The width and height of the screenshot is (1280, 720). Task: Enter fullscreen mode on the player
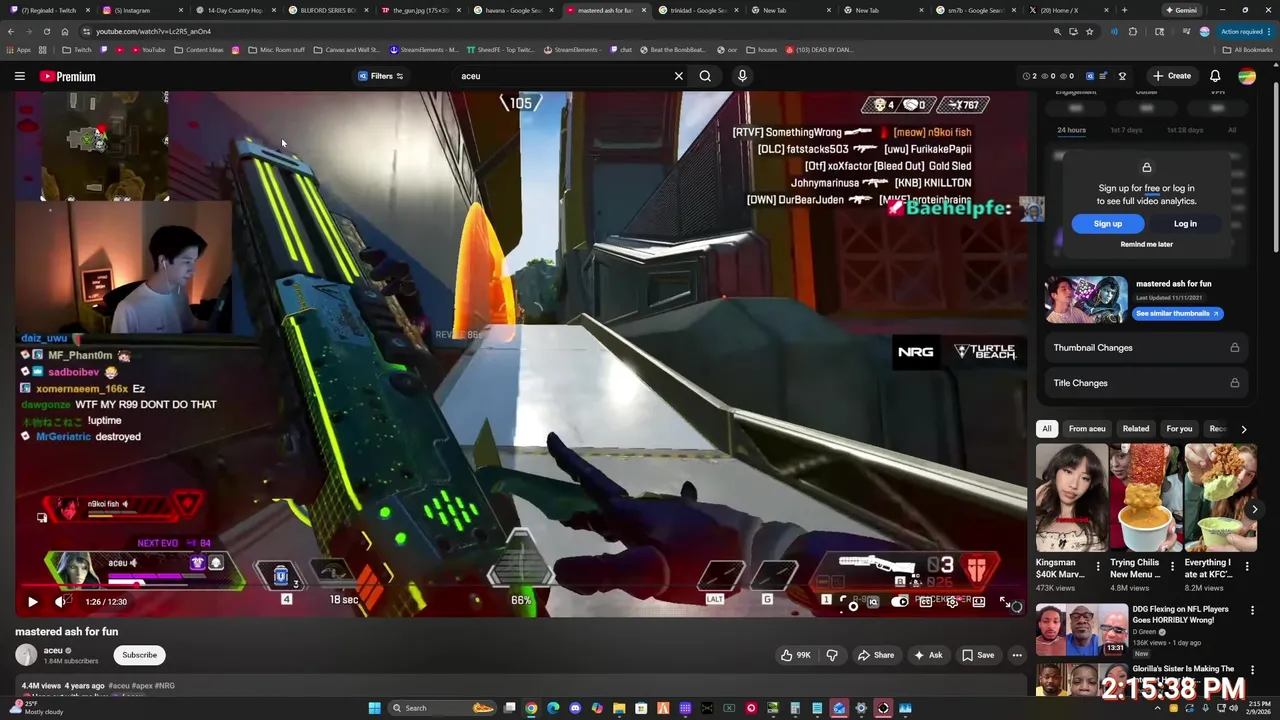pos(1005,602)
